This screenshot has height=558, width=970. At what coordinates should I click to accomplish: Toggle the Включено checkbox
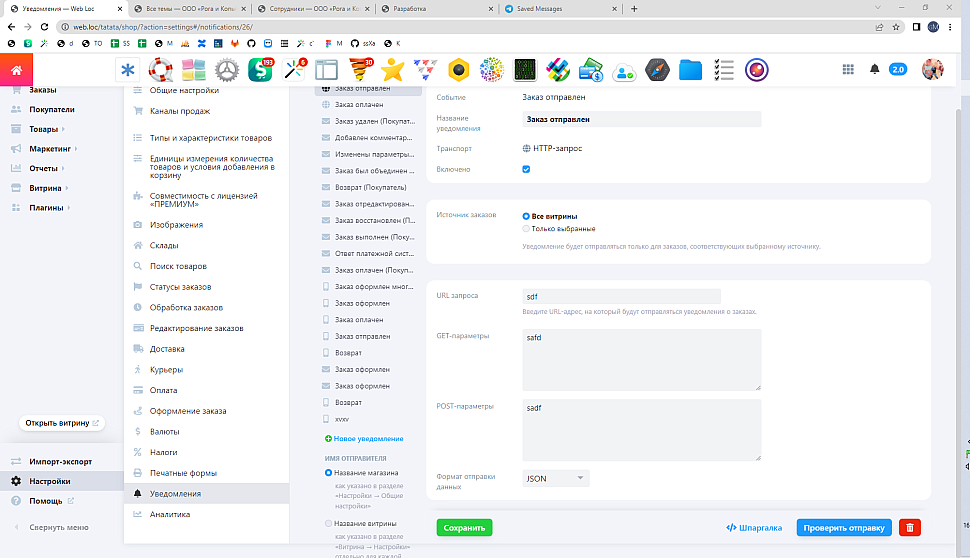click(526, 170)
